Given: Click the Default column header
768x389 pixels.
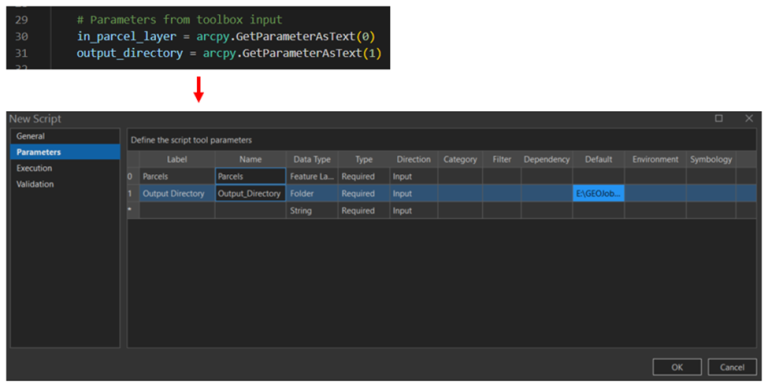Looking at the screenshot, I should coord(599,159).
